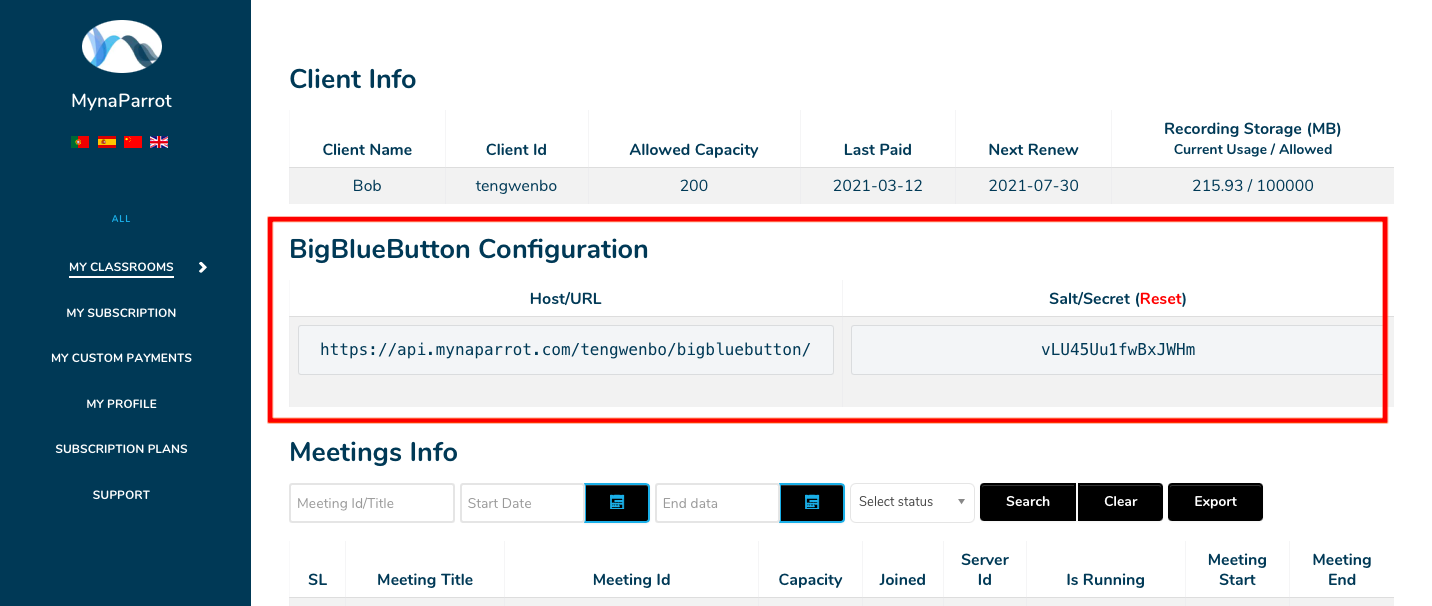Screen dimensions: 1432x606
Task: Select the ALL filter in sidebar
Action: pos(121,219)
